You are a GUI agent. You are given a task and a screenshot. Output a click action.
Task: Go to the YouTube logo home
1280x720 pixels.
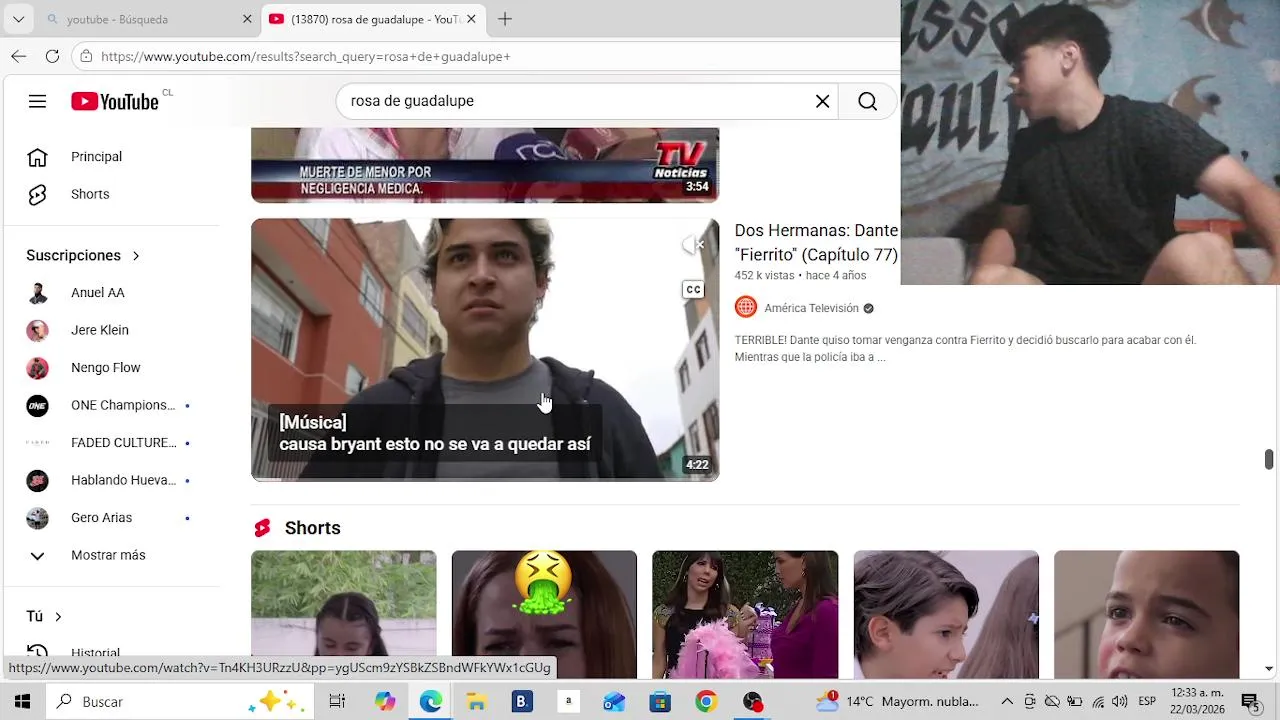(x=115, y=101)
